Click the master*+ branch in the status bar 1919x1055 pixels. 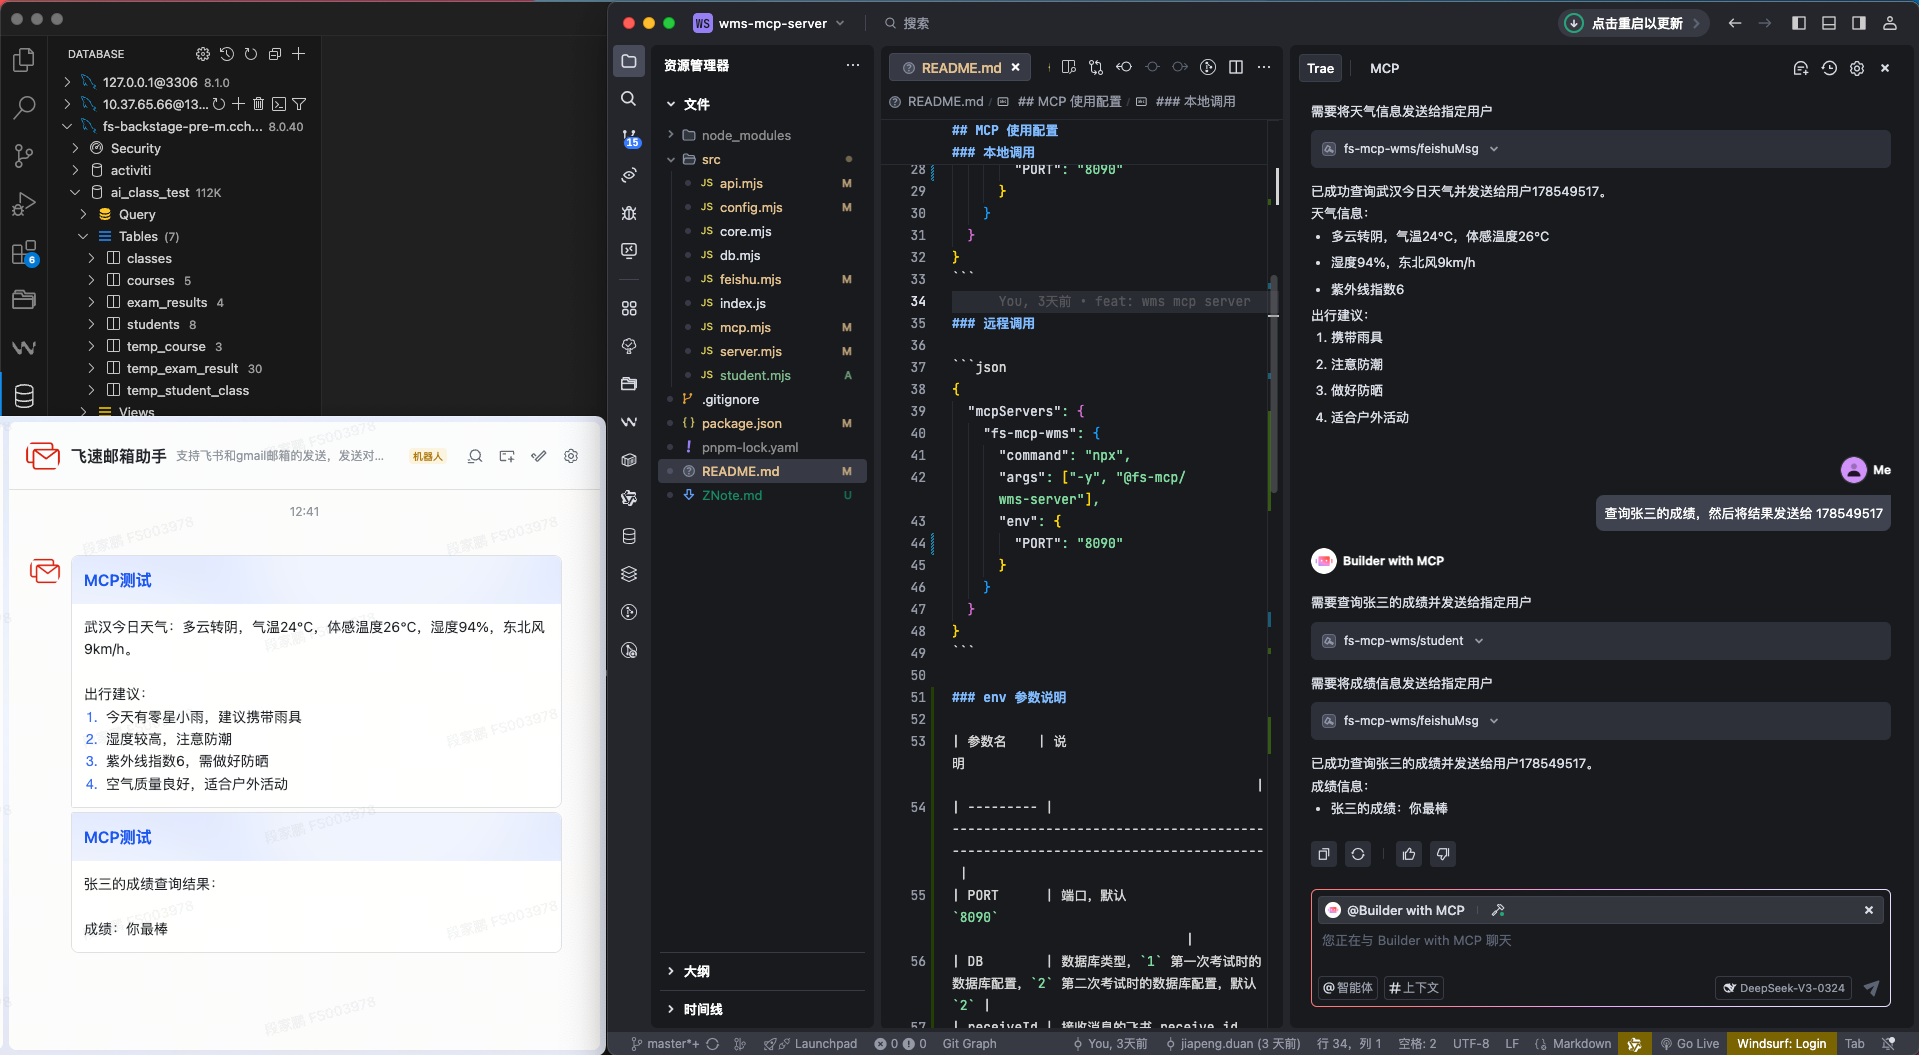[665, 1044]
